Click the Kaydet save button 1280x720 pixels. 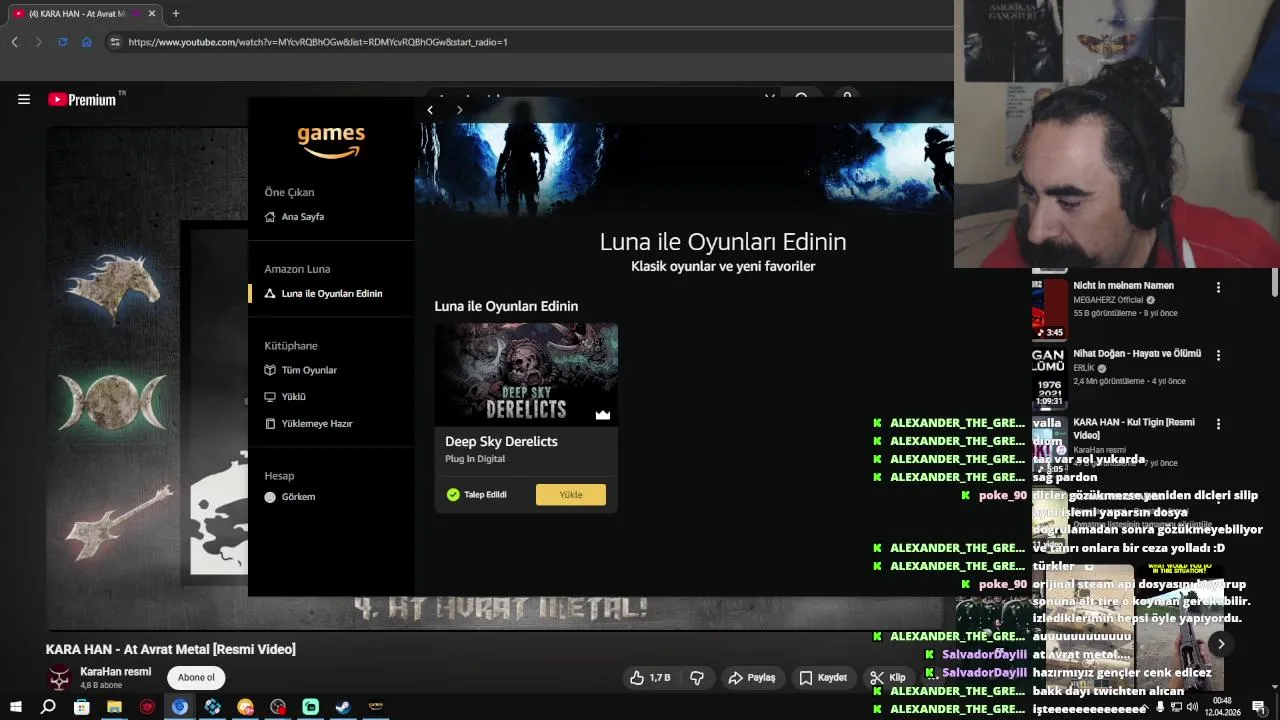coord(823,678)
